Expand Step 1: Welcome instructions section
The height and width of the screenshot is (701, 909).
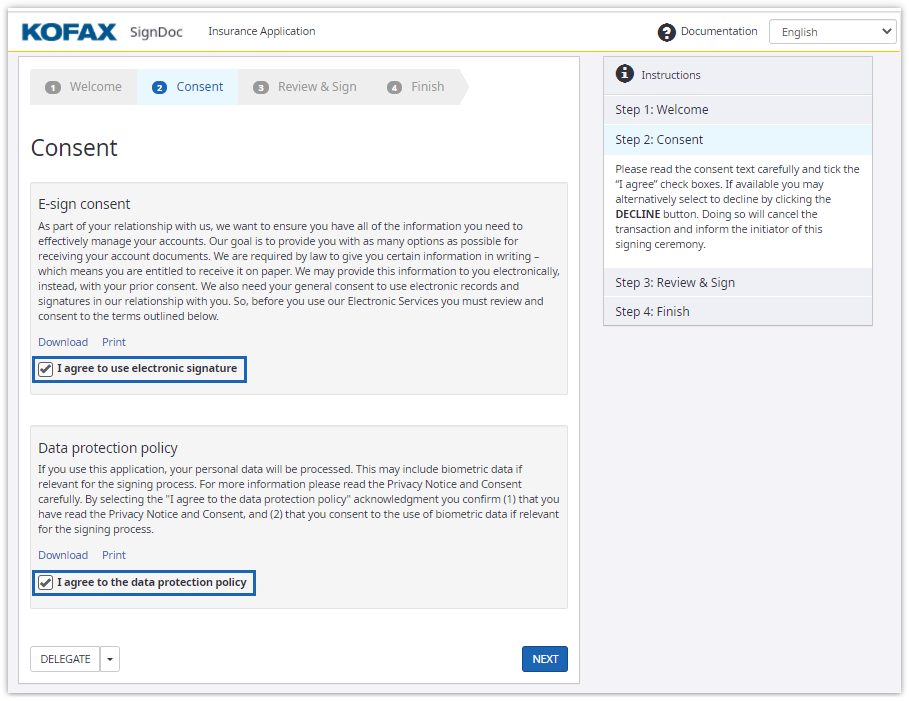point(737,110)
